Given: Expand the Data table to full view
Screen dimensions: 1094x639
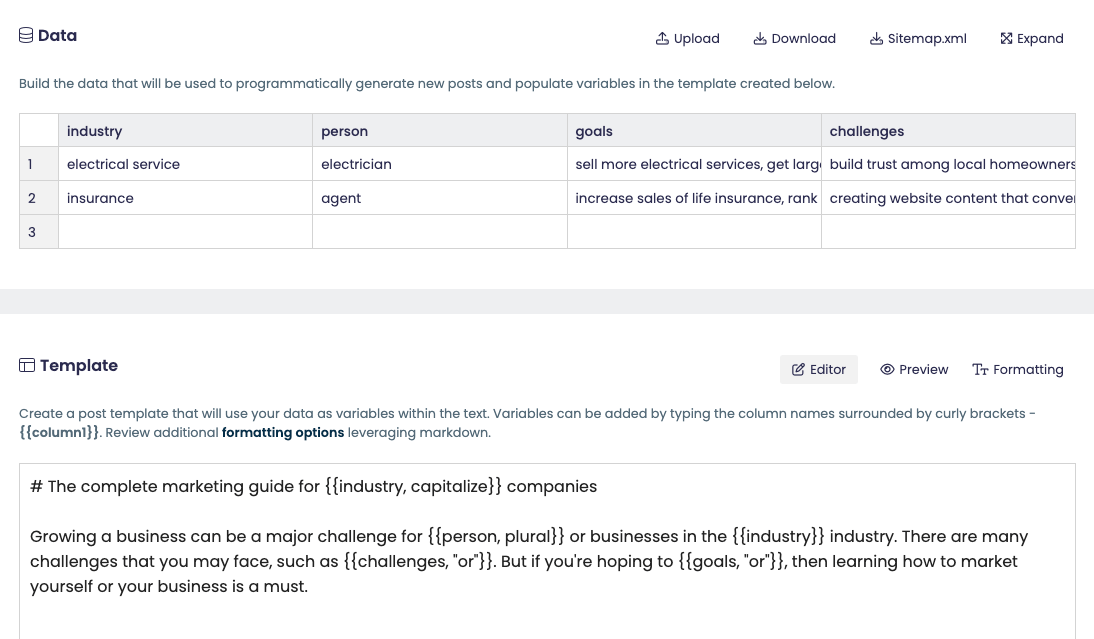Looking at the screenshot, I should pos(1031,38).
